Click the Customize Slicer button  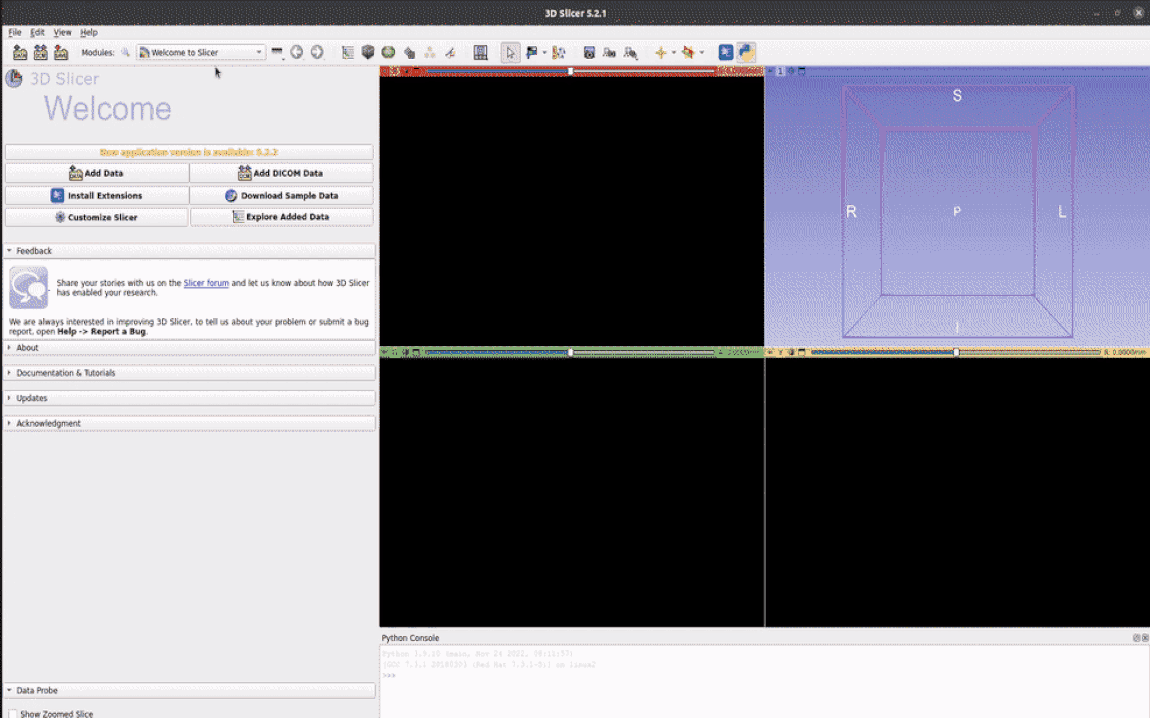click(x=97, y=217)
